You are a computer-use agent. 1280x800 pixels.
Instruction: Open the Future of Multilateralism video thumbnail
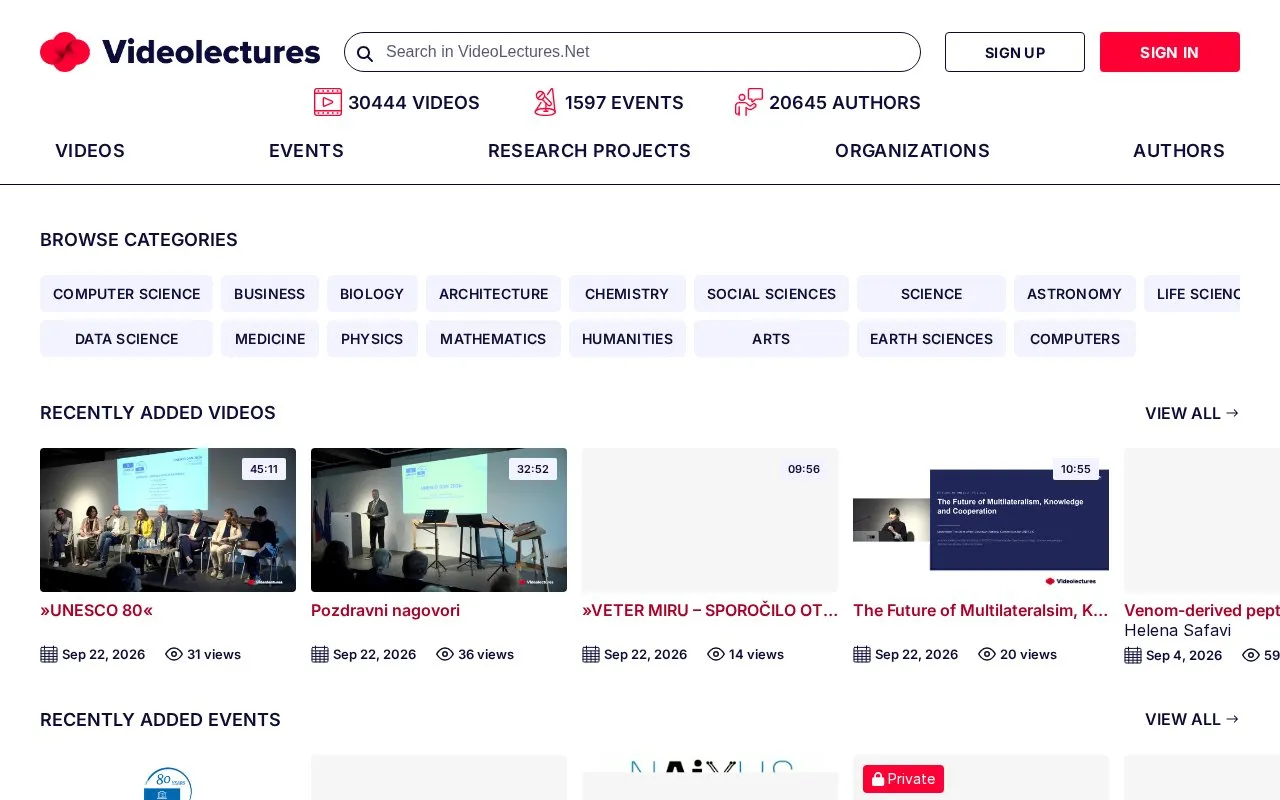point(981,520)
